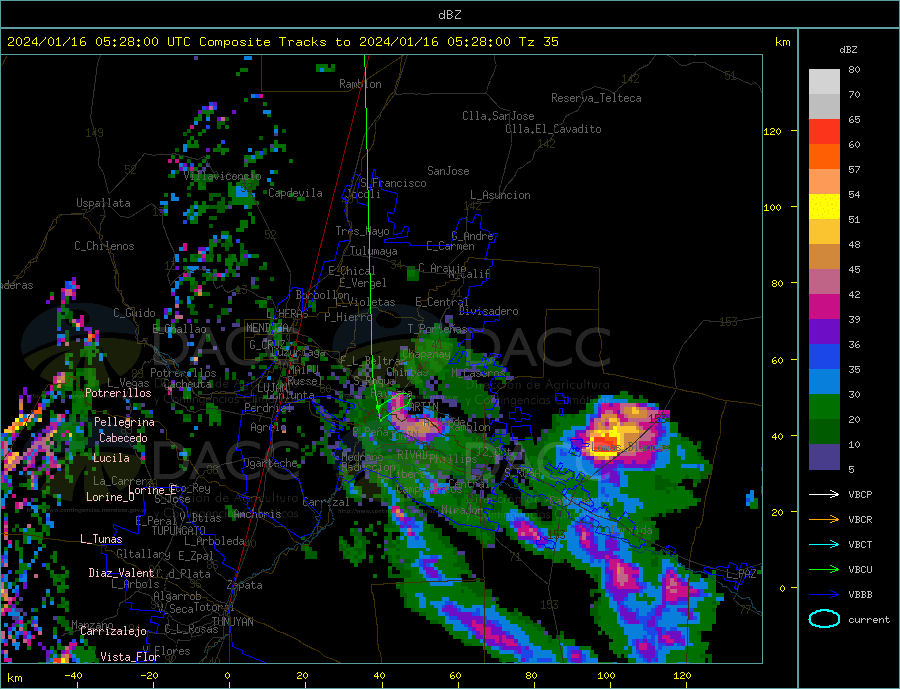
Task: Click the L_Tunas label
Action: [x=101, y=539]
